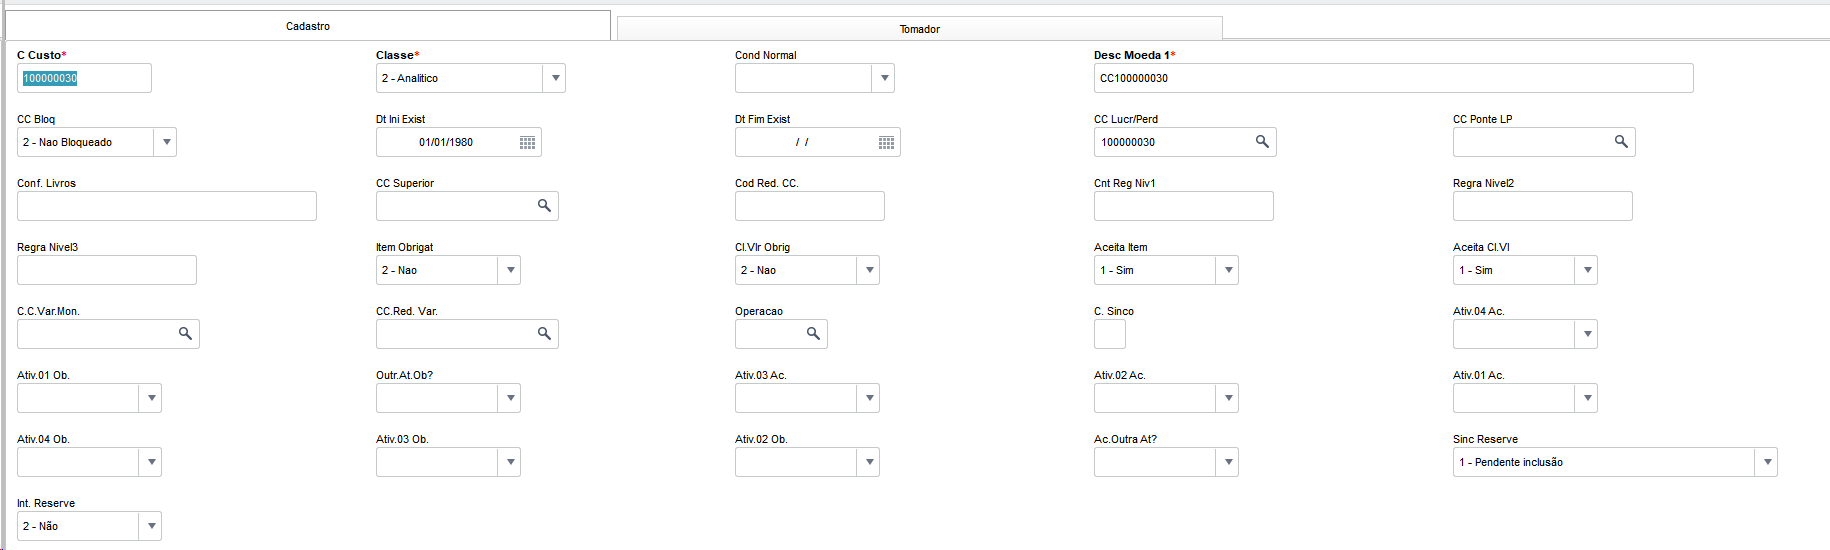Click the Operacao search magnifier icon

pos(813,334)
